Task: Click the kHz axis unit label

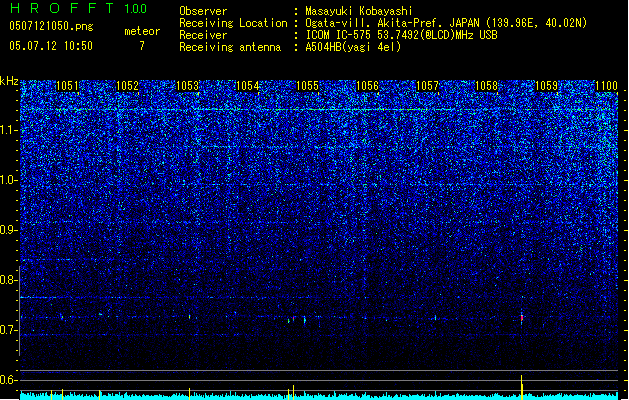Action: click(9, 81)
